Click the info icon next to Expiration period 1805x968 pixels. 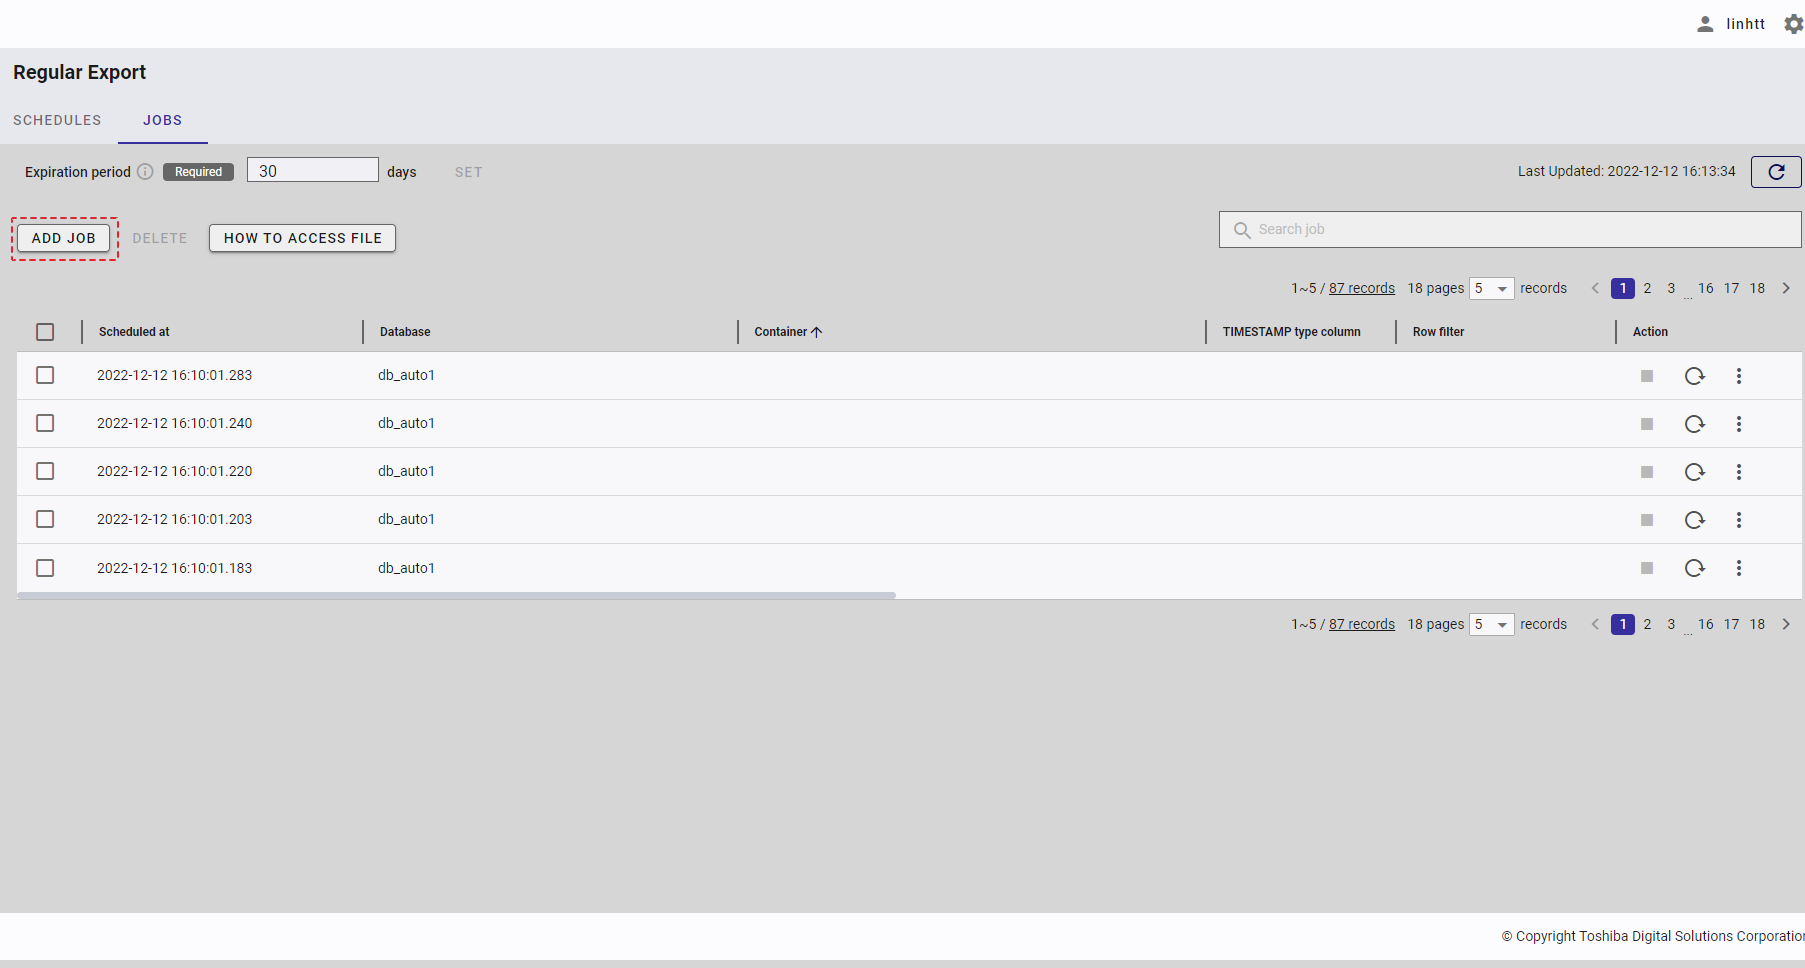145,172
